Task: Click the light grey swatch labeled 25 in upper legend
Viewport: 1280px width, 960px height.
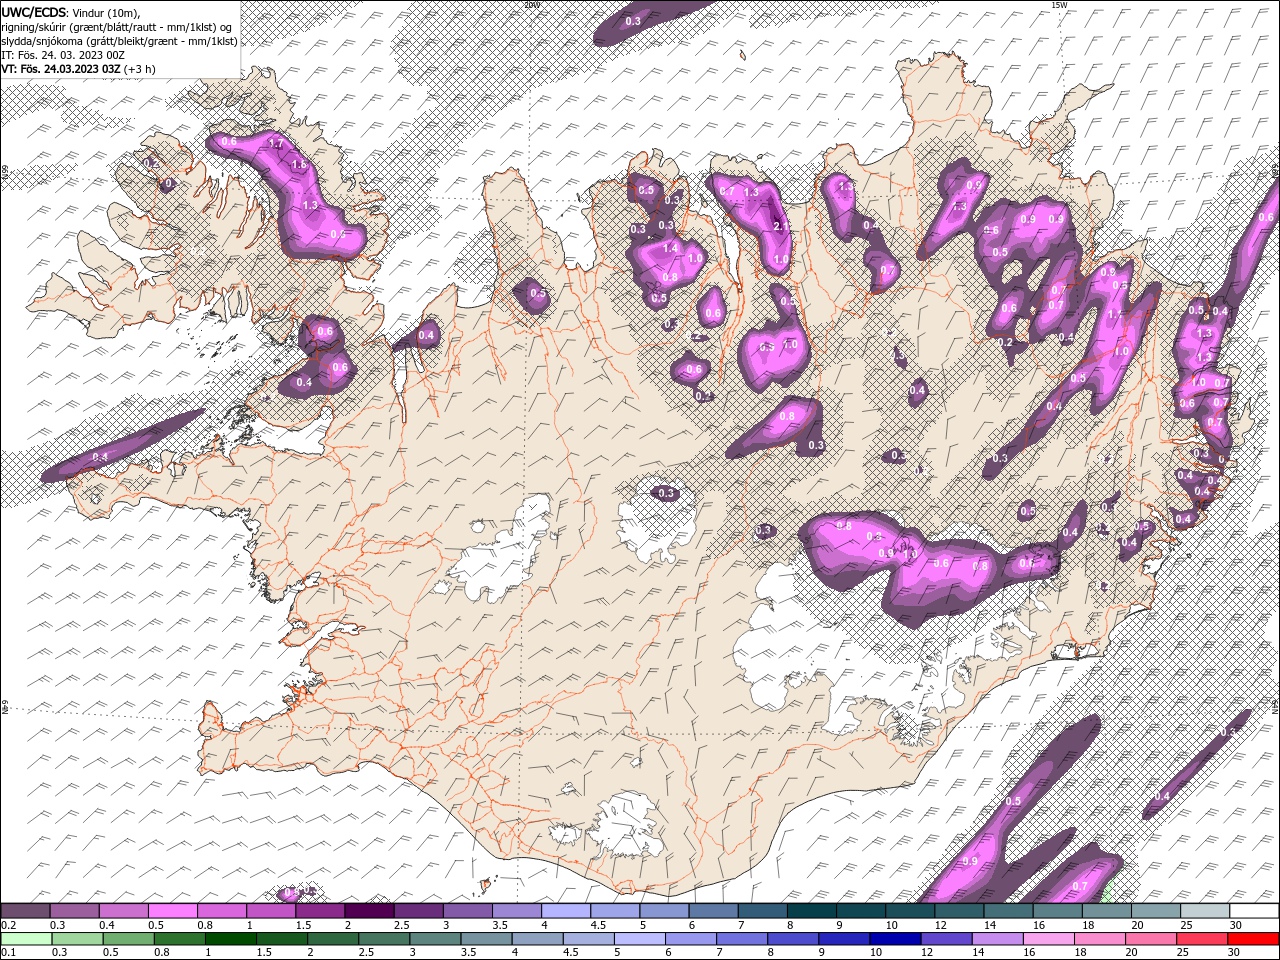Action: 1205,911
